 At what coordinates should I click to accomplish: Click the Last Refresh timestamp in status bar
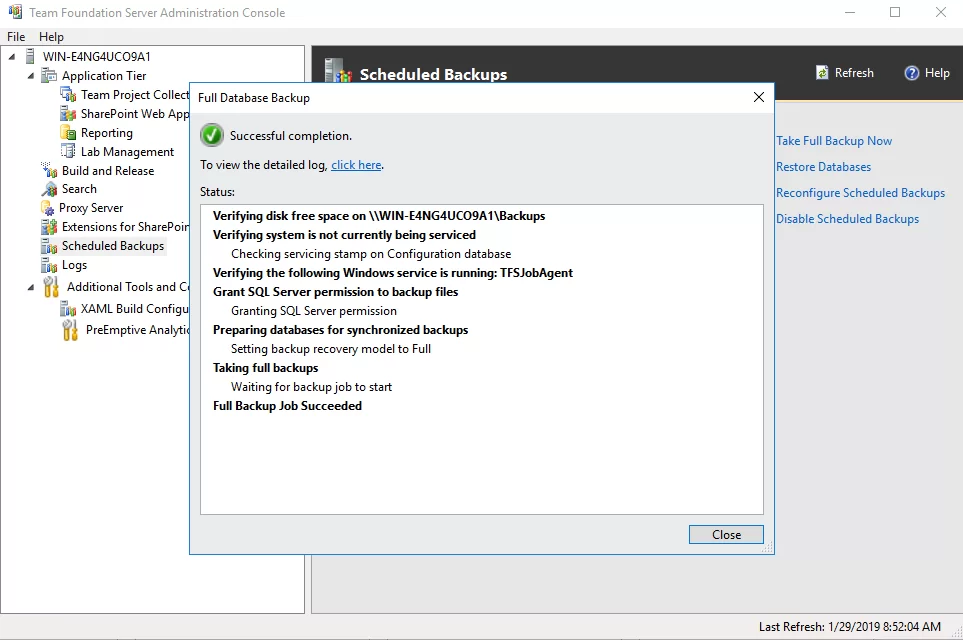(x=849, y=626)
